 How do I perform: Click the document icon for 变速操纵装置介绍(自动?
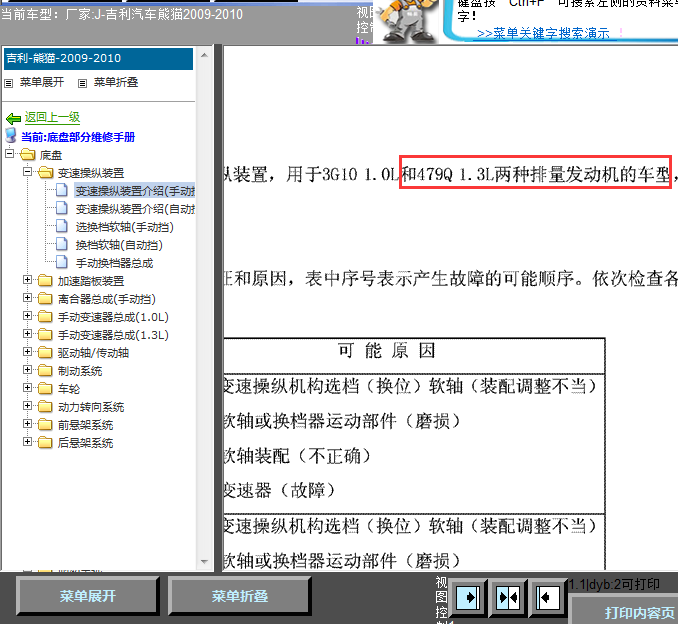(x=62, y=208)
